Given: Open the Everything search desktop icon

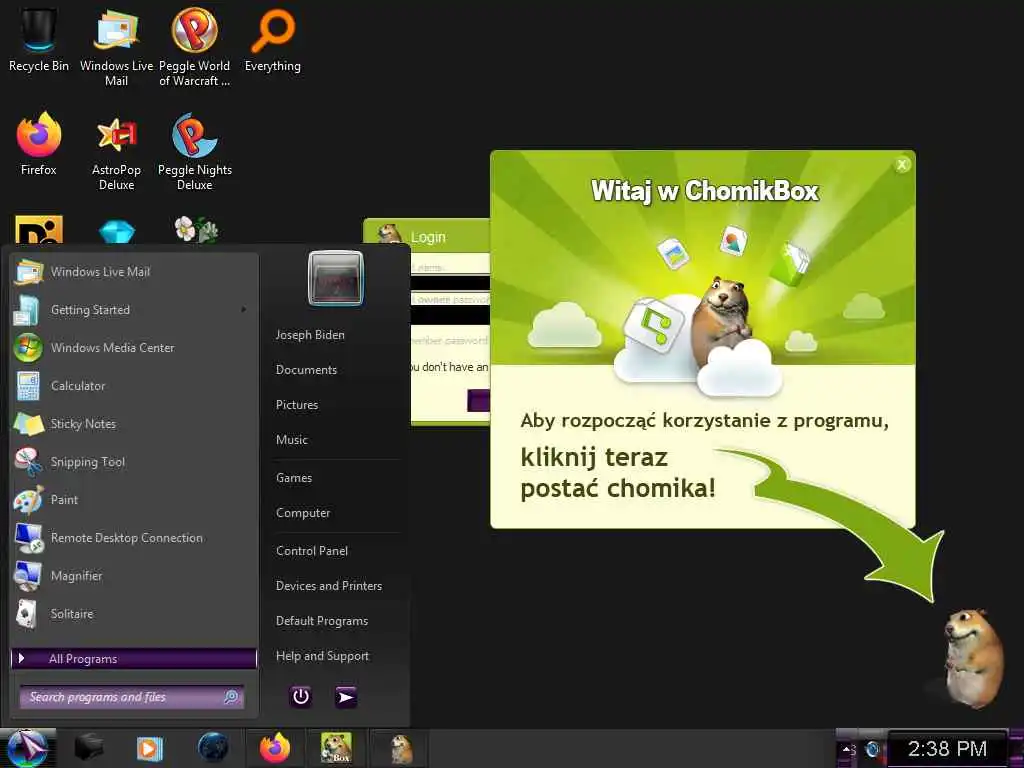Looking at the screenshot, I should point(273,39).
